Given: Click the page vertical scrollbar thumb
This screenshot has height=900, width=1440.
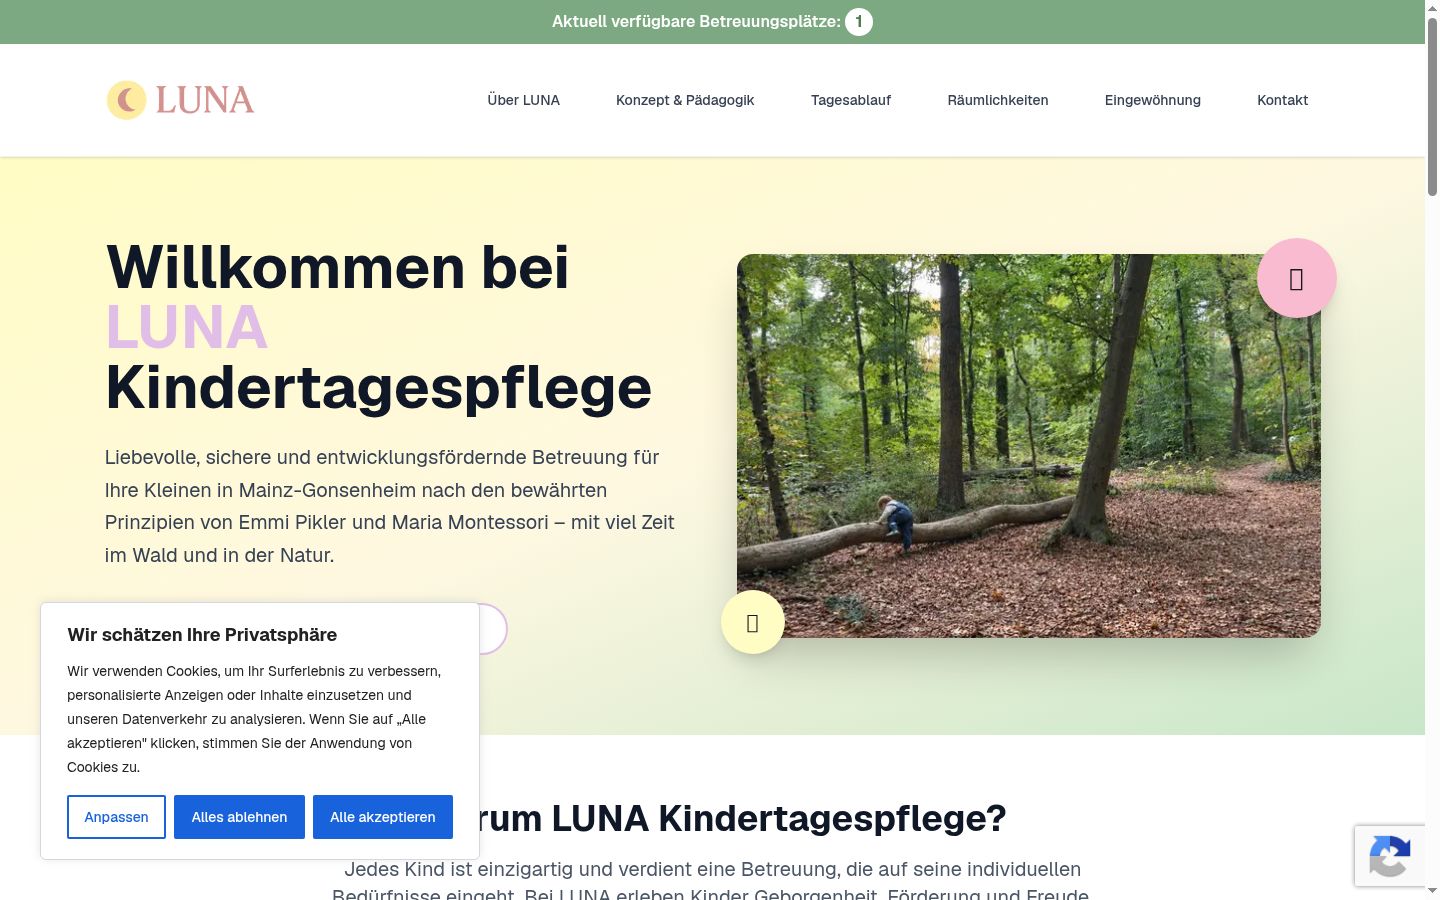Looking at the screenshot, I should coord(1432,105).
